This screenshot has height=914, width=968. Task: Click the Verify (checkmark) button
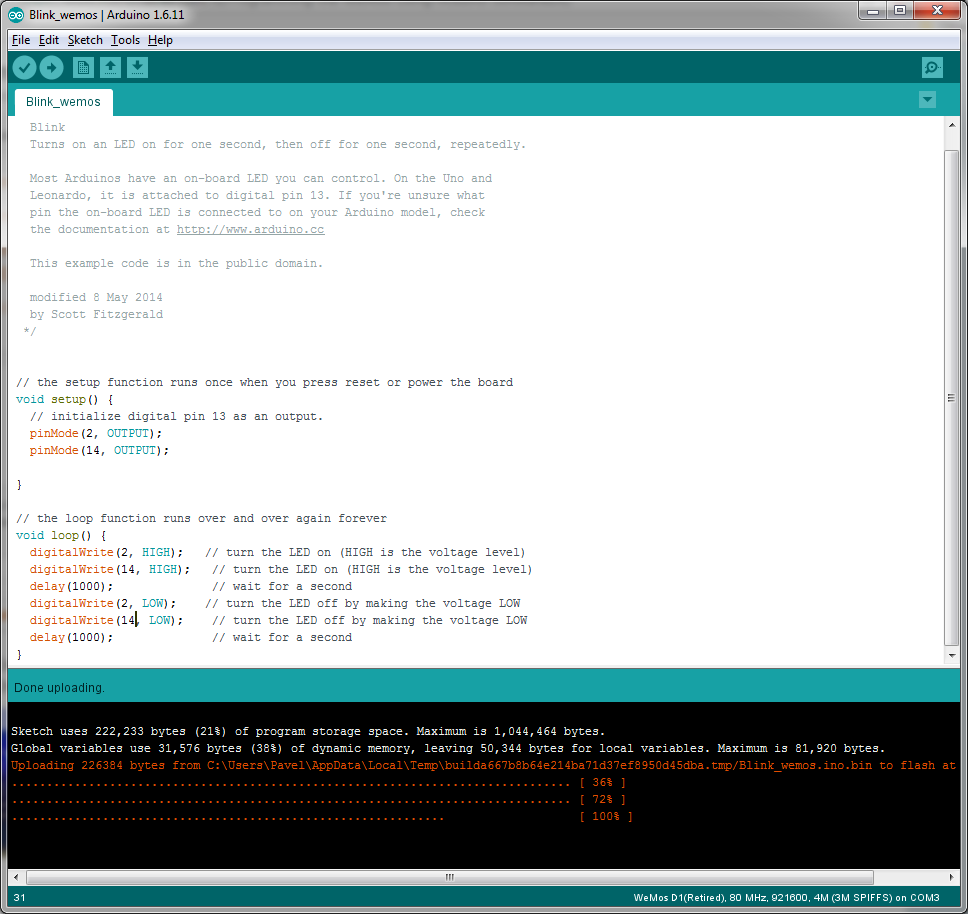tap(23, 67)
